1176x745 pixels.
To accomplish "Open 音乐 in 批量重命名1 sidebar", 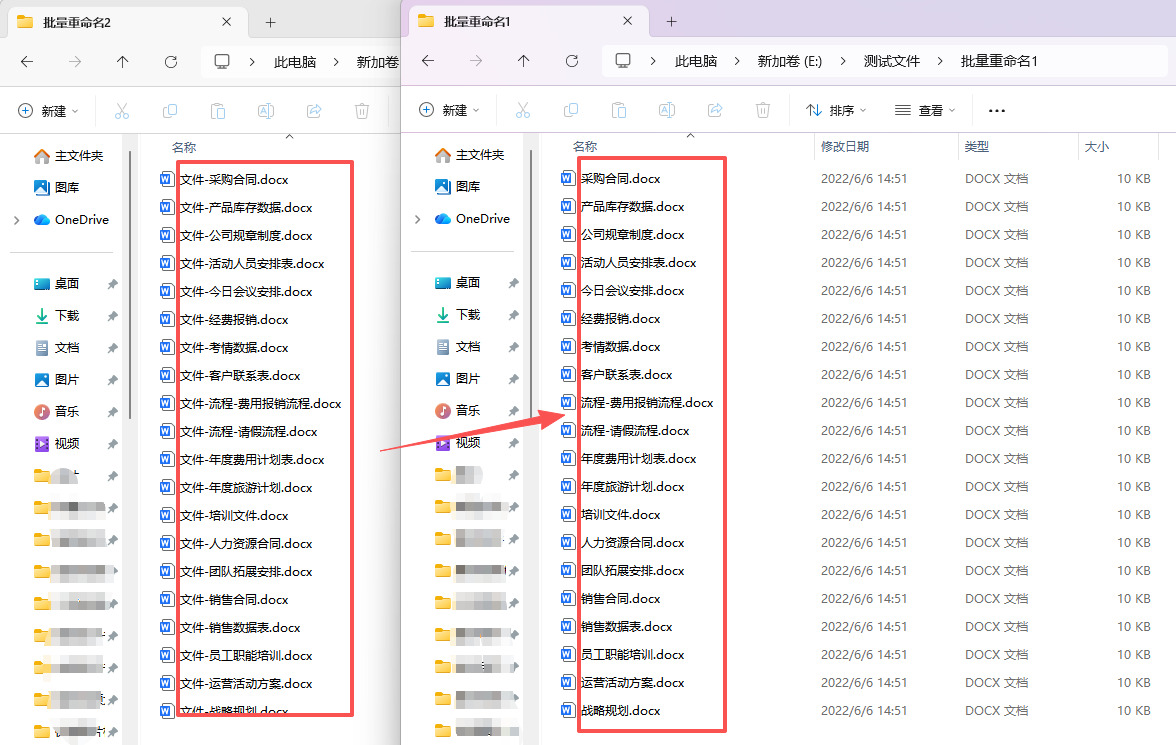I will click(x=458, y=410).
